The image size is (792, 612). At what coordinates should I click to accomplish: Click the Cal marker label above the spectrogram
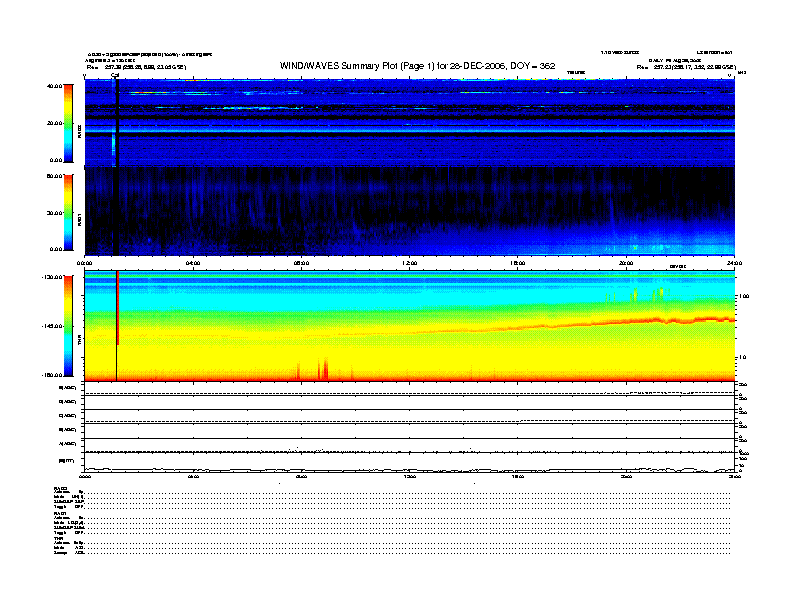[x=115, y=76]
